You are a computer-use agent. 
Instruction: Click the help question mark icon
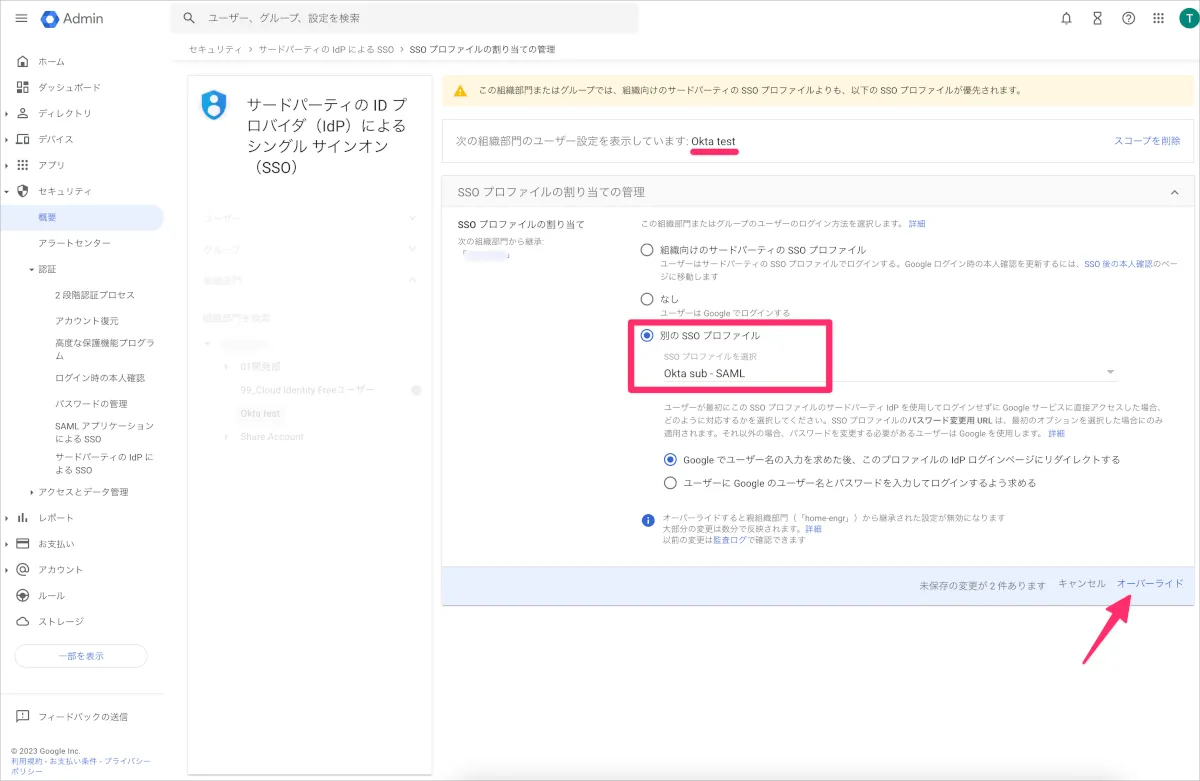1128,19
